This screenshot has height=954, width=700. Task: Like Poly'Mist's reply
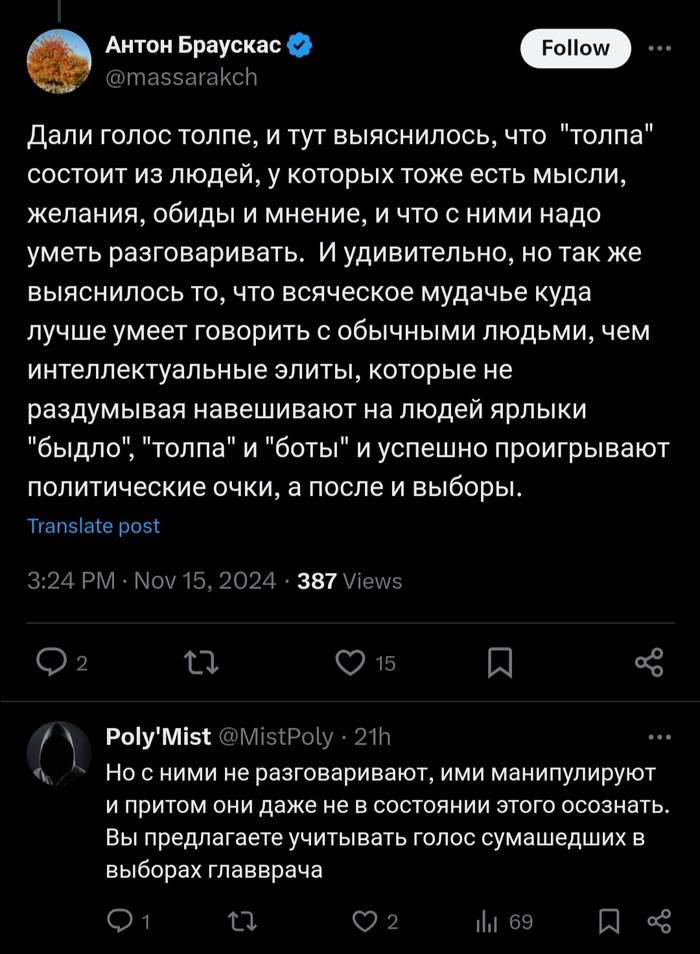coord(368,921)
